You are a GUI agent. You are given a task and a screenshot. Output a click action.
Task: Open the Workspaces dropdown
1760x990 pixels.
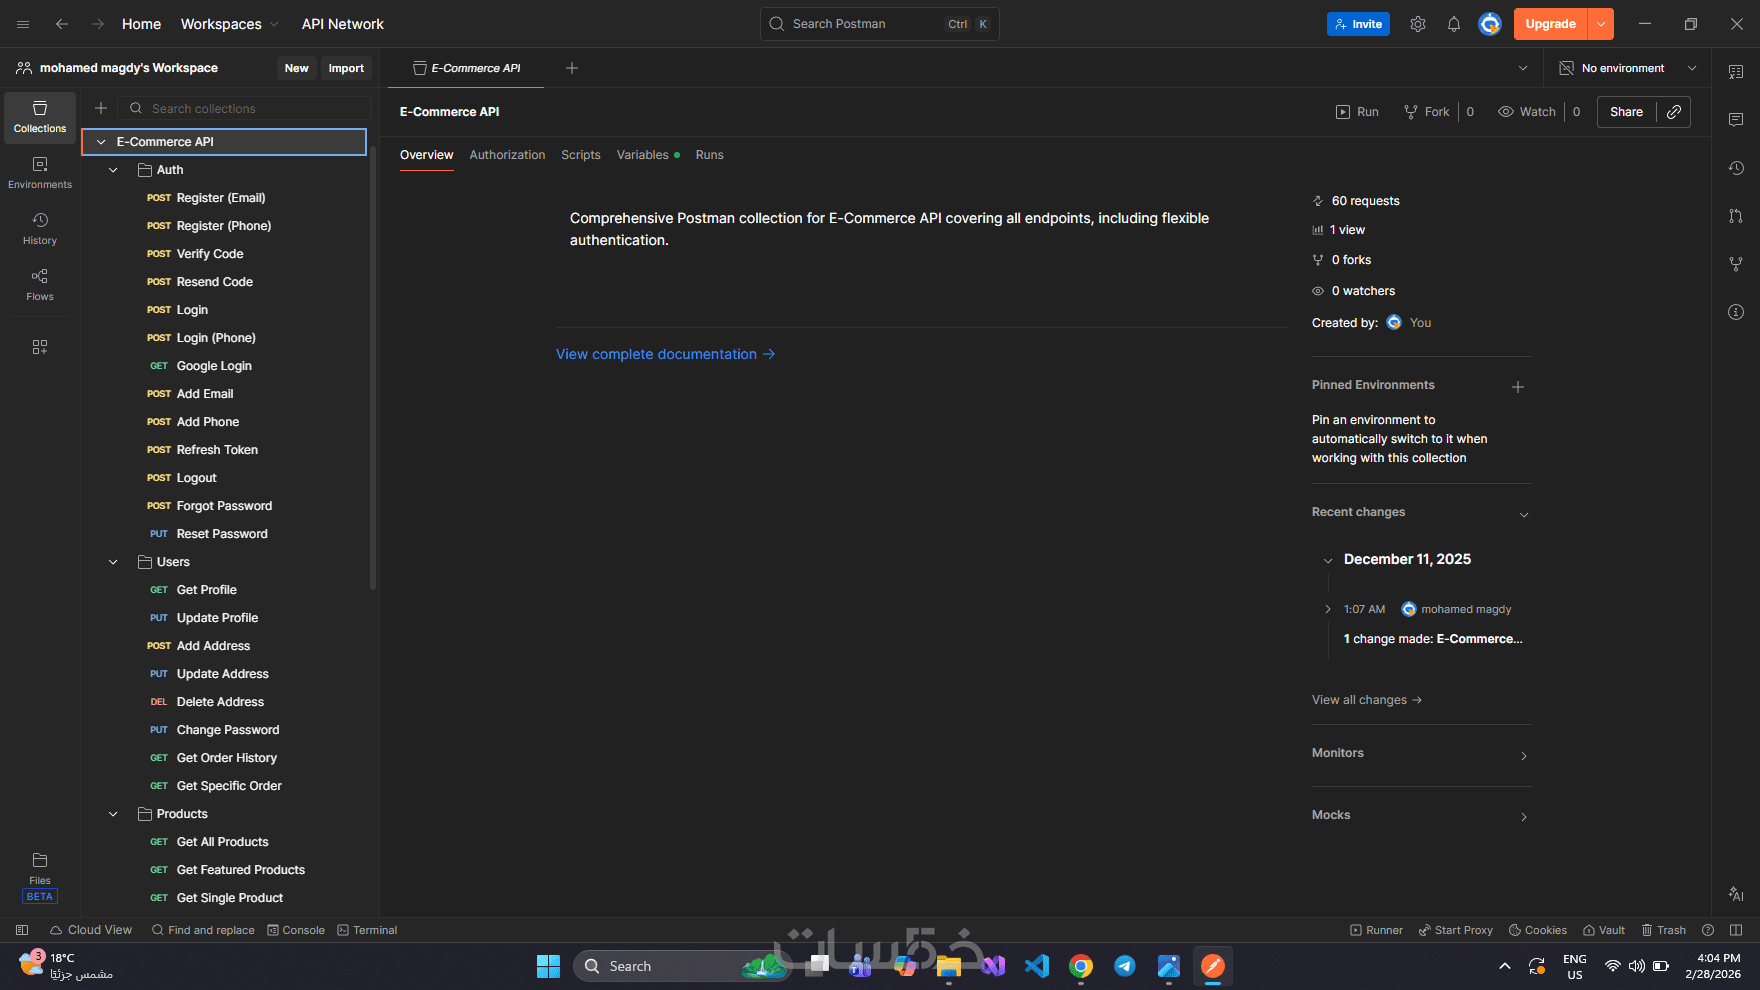pos(230,24)
